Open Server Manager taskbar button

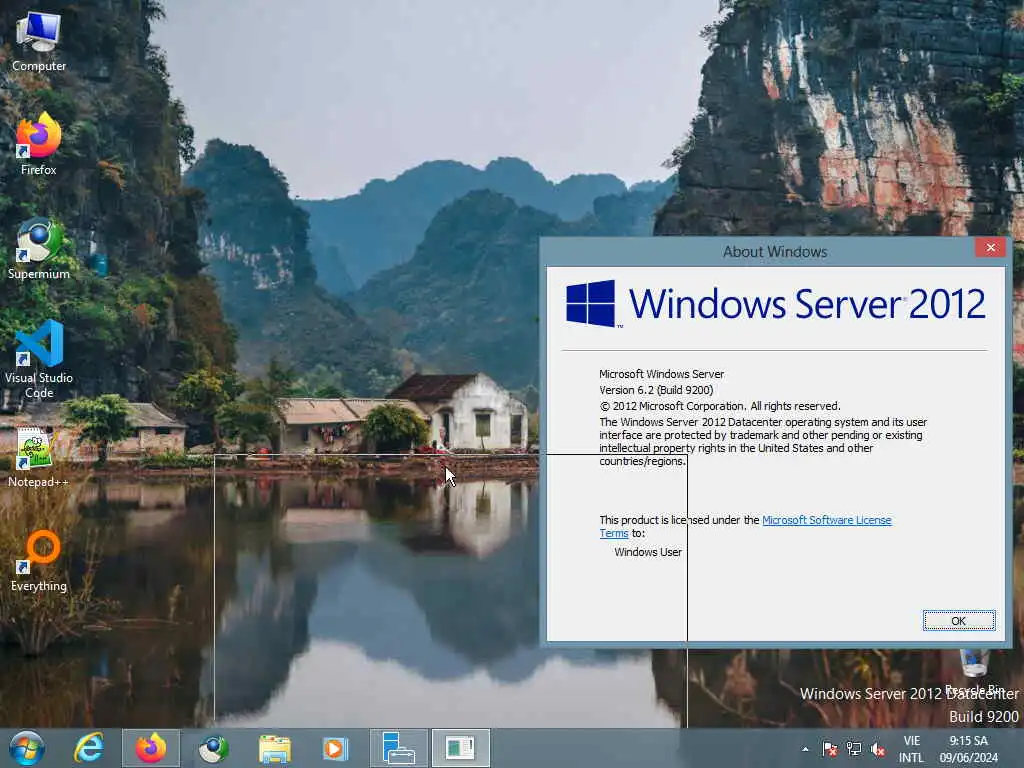[398, 748]
